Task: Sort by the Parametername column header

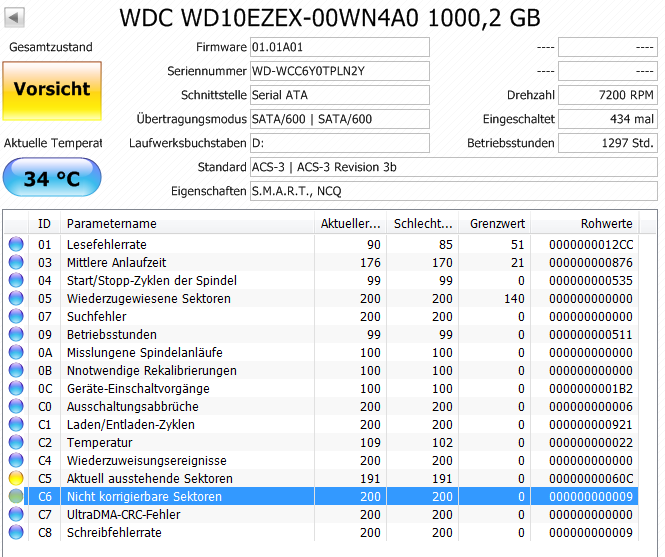Action: click(x=187, y=224)
